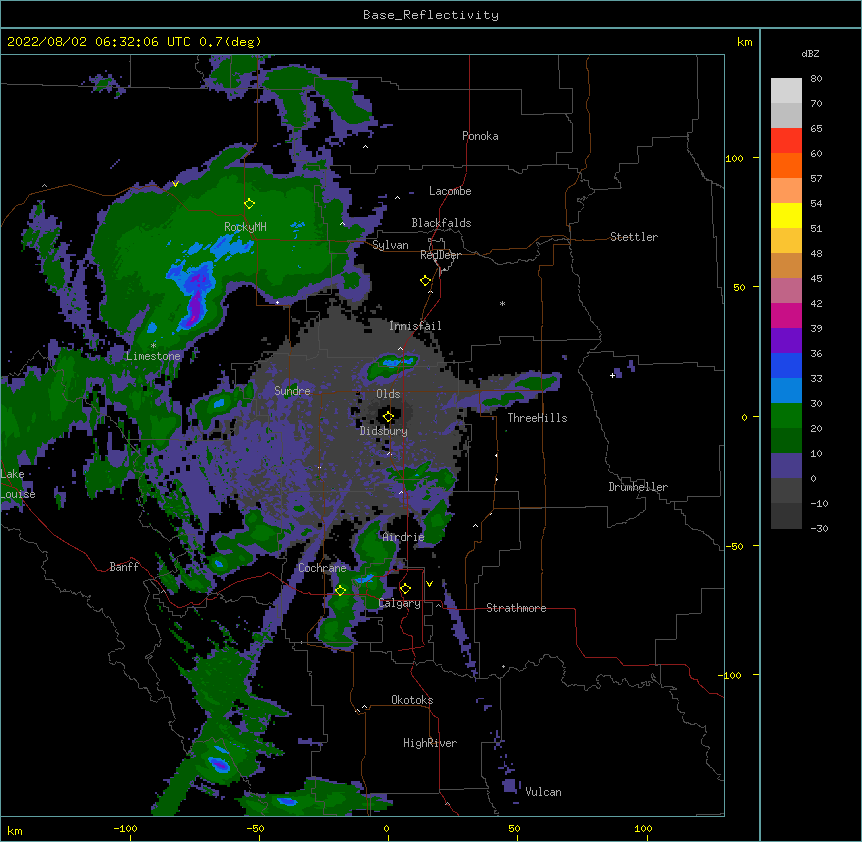The width and height of the screenshot is (862, 842).
Task: Click the HighRiver label
Action: [430, 743]
